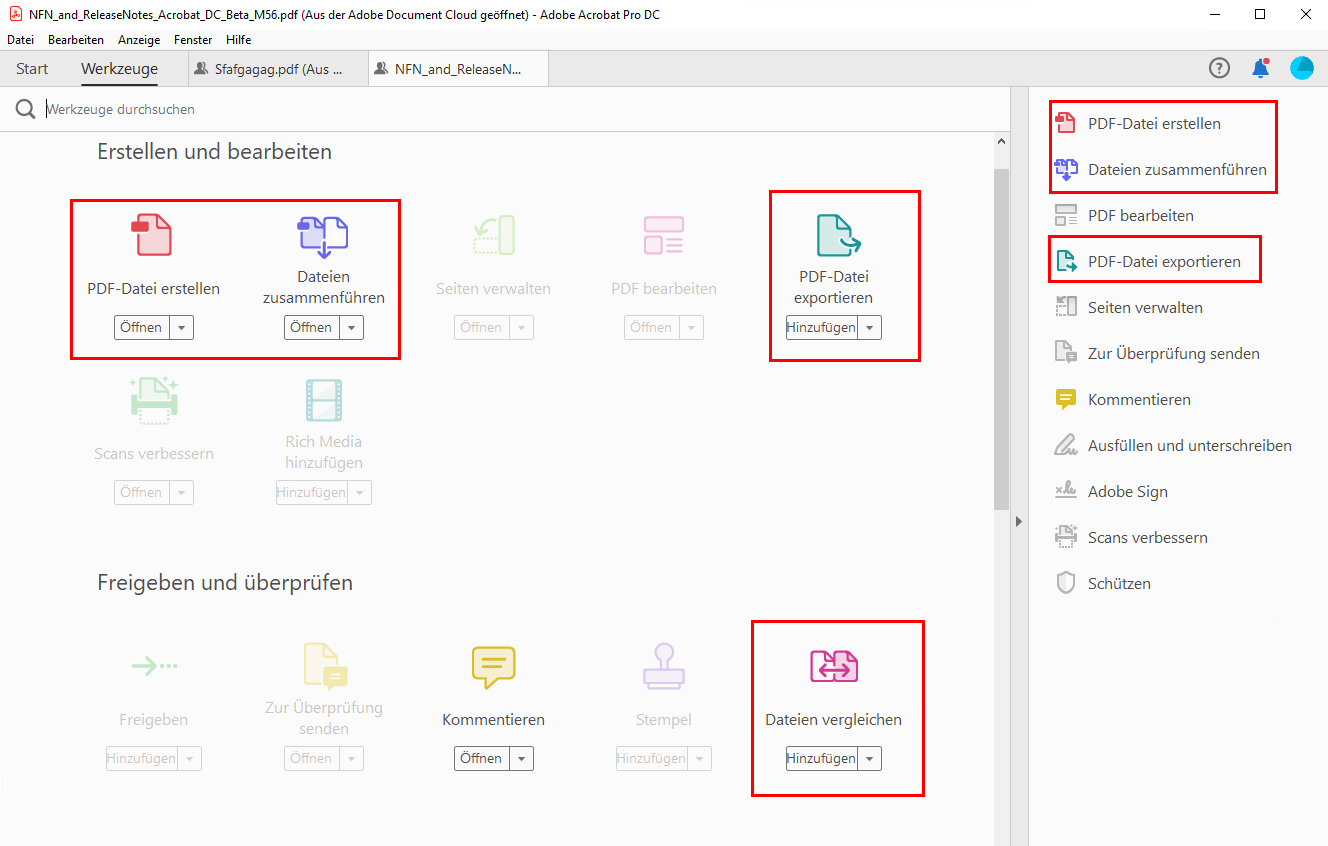
Task: Open Ausfüllen und unterschreiben pen icon
Action: 1066,445
